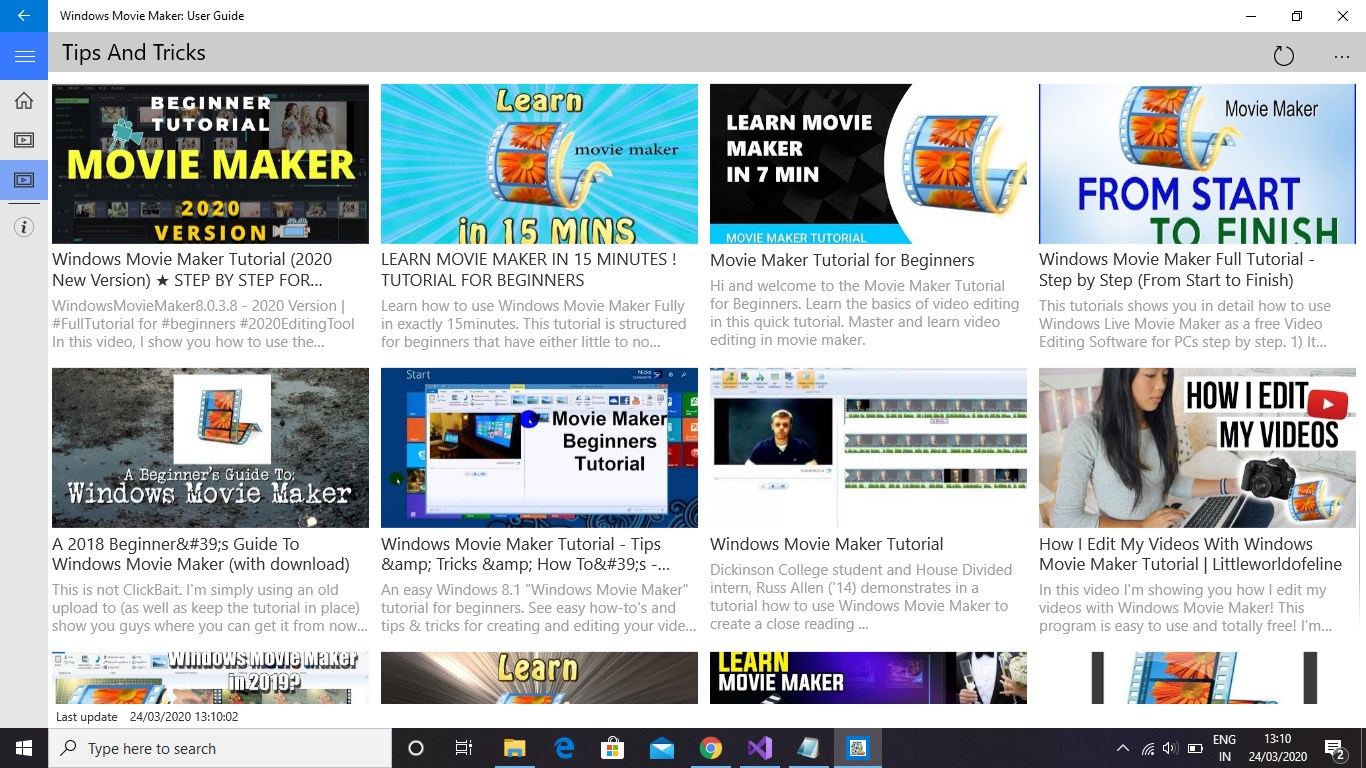1366x768 pixels.
Task: Launch File Explorer from the taskbar
Action: (x=514, y=748)
